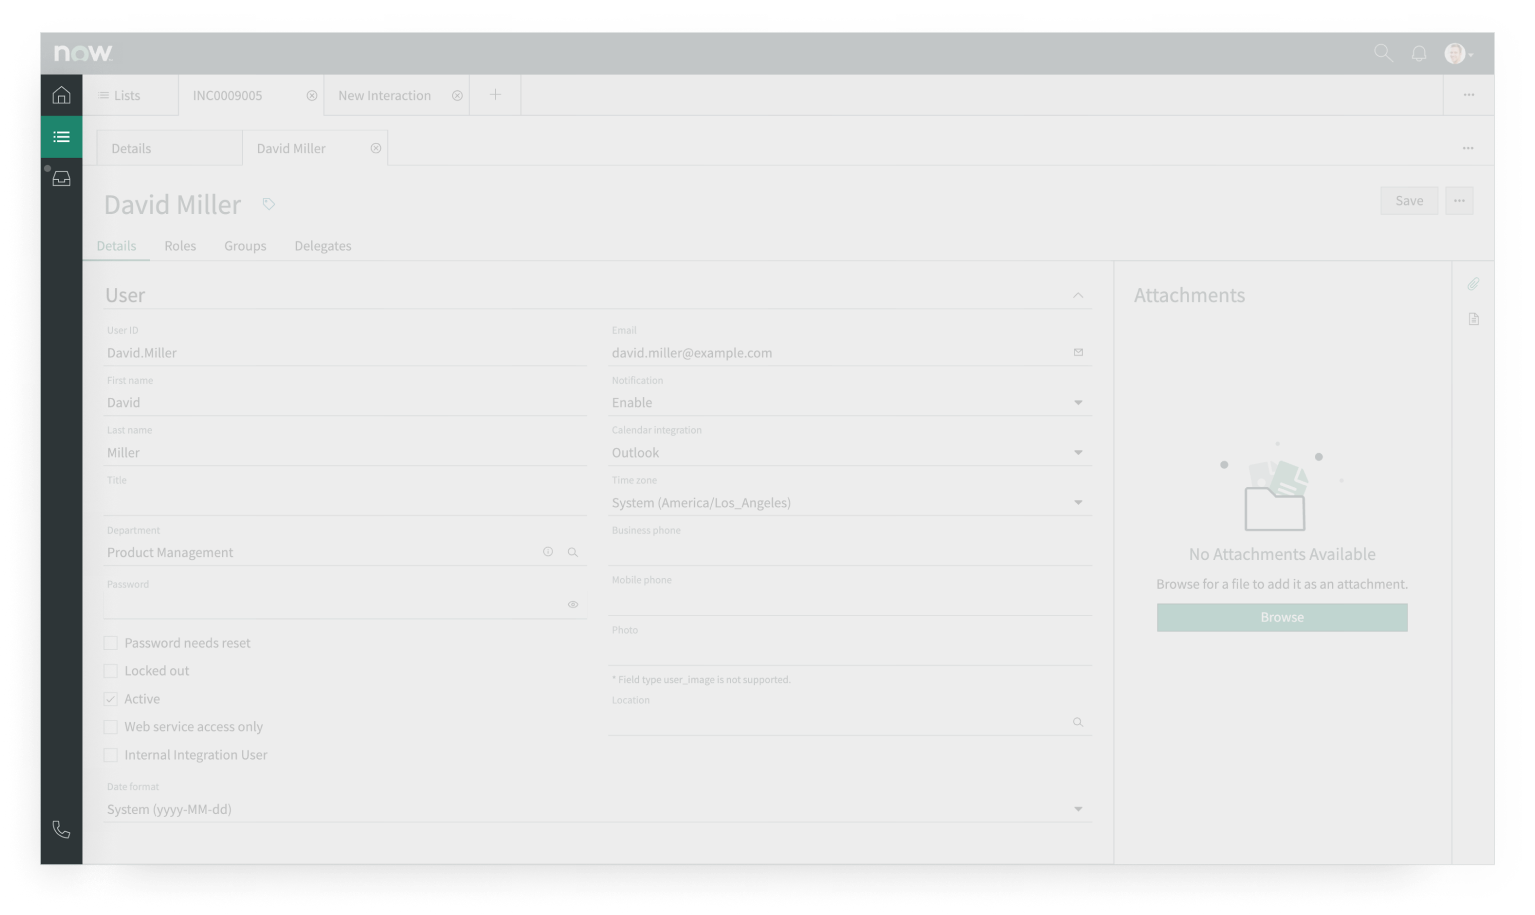
Task: Enable the Password needs reset checkbox
Action: (110, 642)
